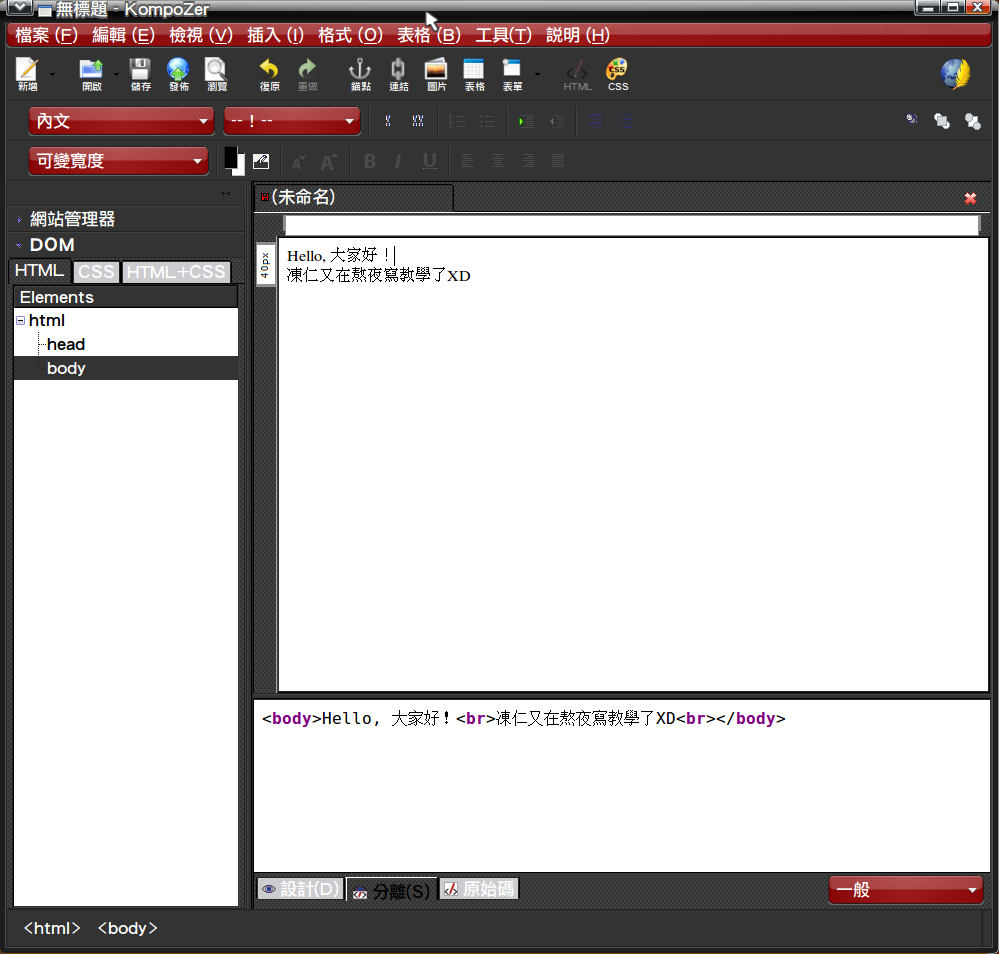
Task: Save the page with 儲存 floppy icon
Action: coord(140,75)
